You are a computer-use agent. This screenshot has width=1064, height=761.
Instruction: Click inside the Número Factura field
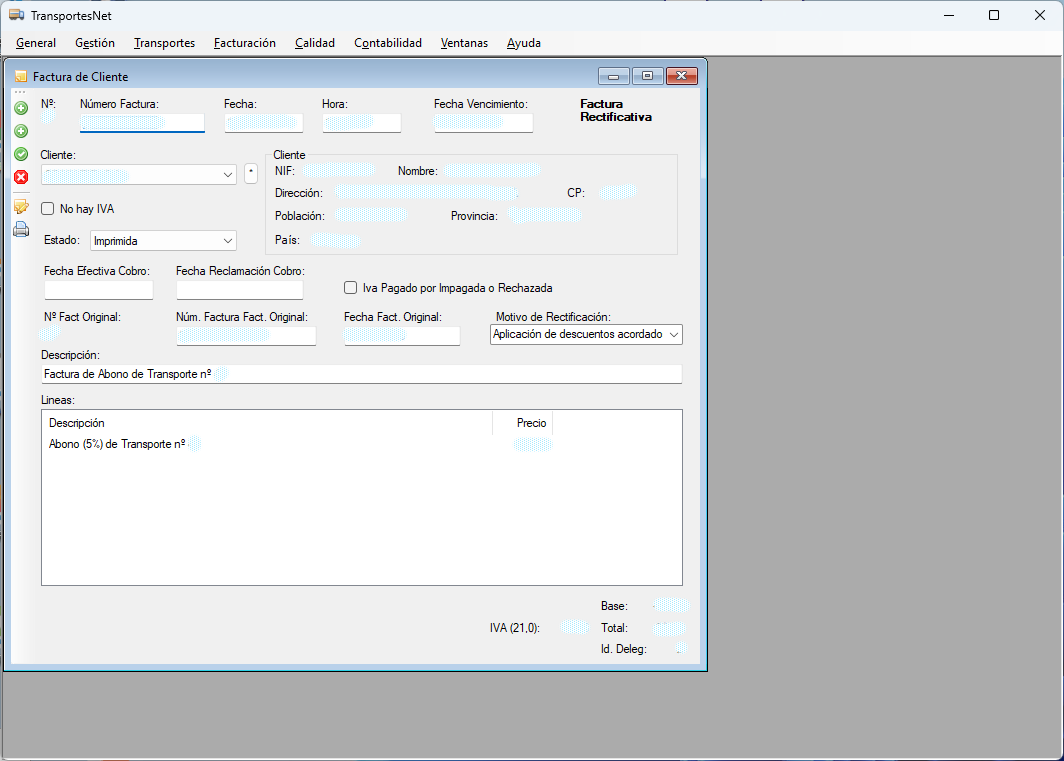[141, 122]
